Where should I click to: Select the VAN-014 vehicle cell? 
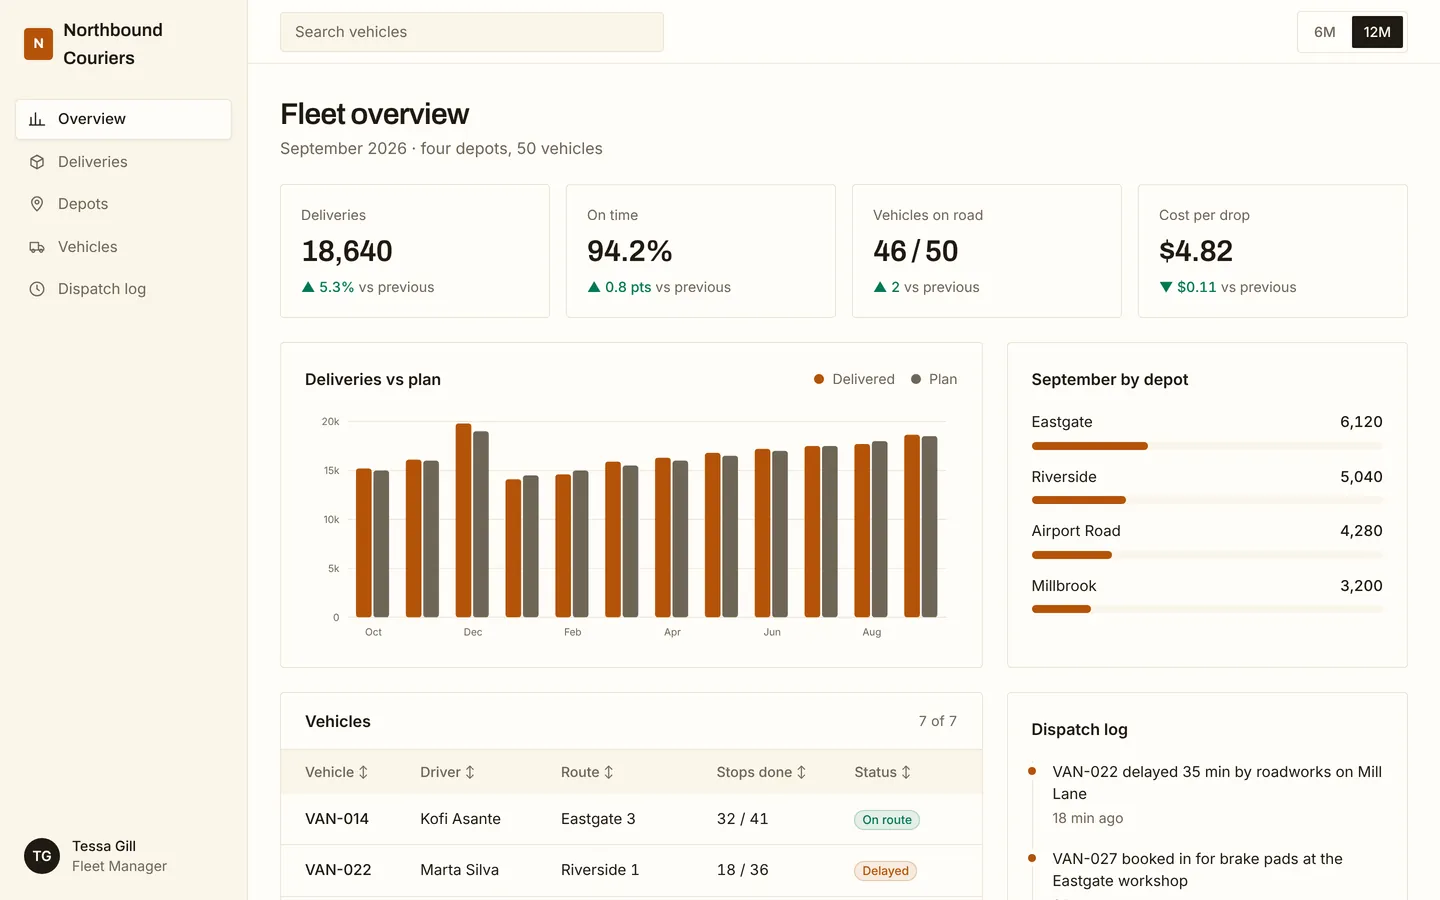(337, 819)
